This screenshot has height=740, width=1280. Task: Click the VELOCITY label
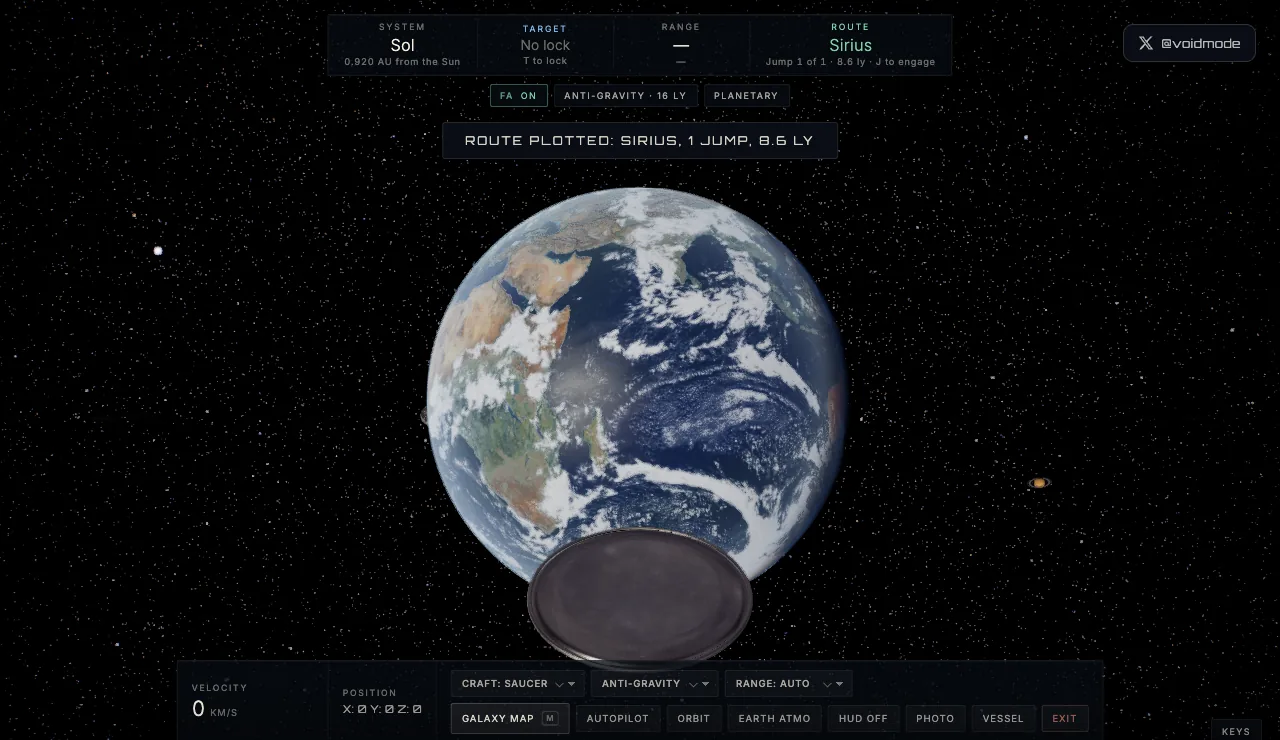(220, 688)
